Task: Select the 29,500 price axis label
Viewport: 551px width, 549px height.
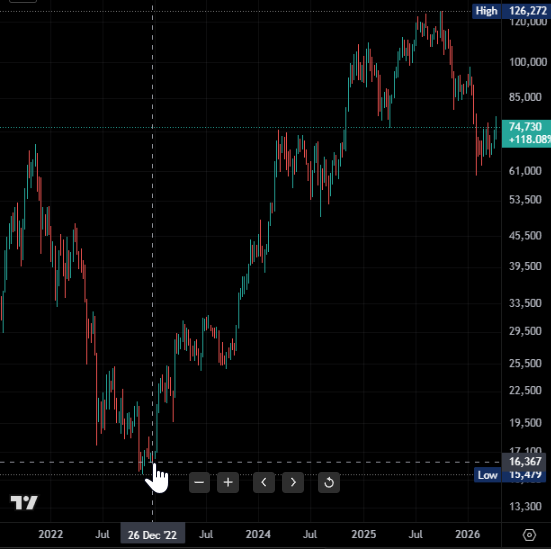Action: pos(525,331)
